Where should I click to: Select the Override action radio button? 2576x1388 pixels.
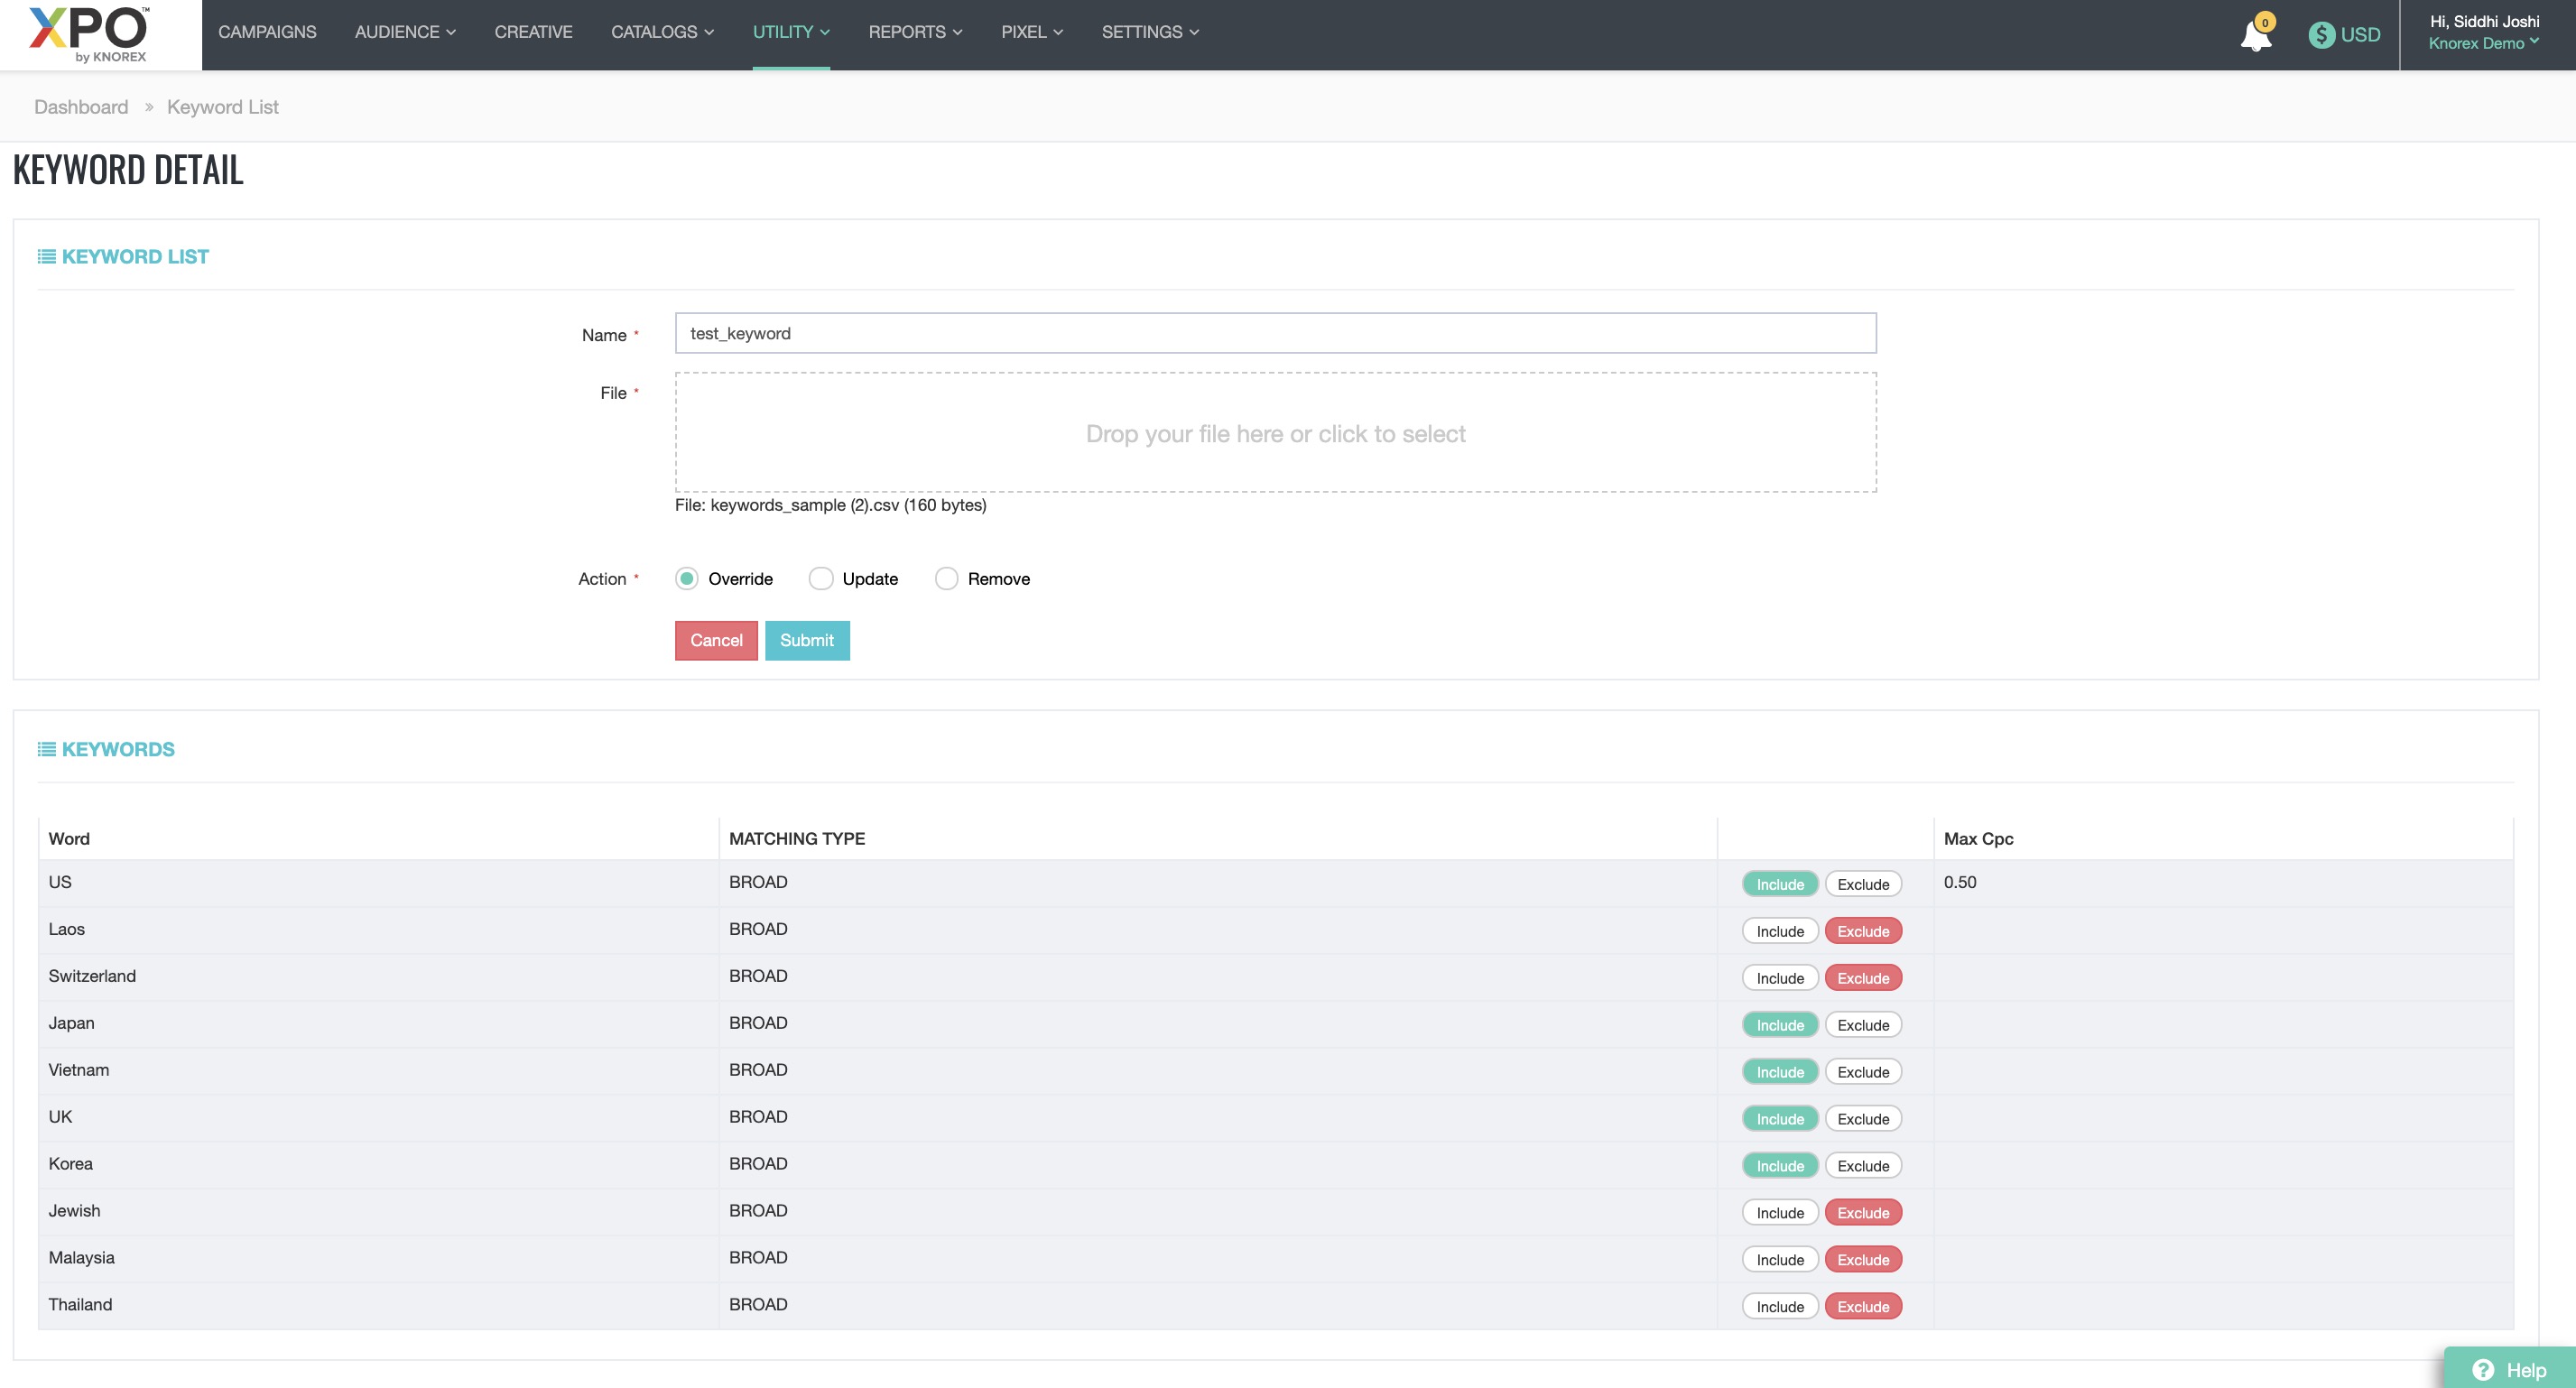click(x=686, y=579)
